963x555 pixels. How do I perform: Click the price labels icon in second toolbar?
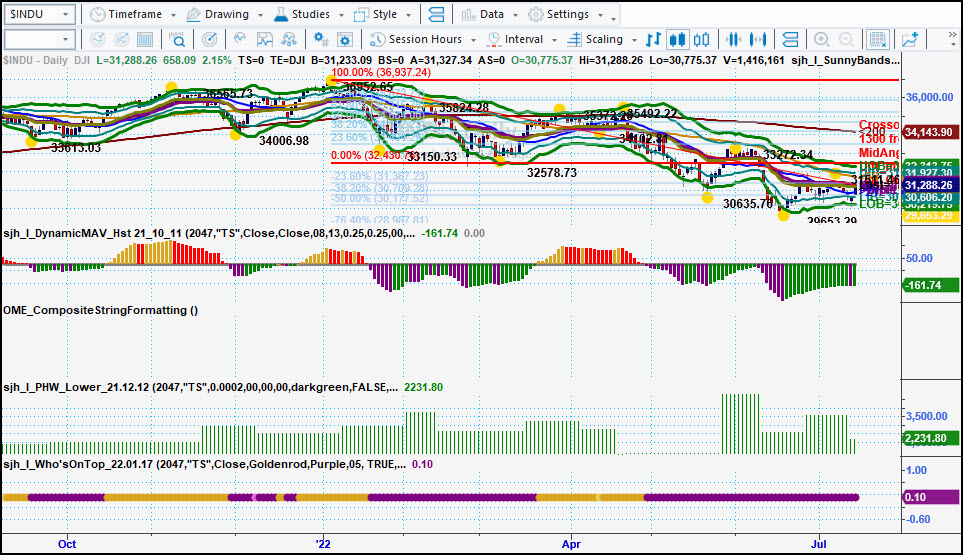pos(790,39)
